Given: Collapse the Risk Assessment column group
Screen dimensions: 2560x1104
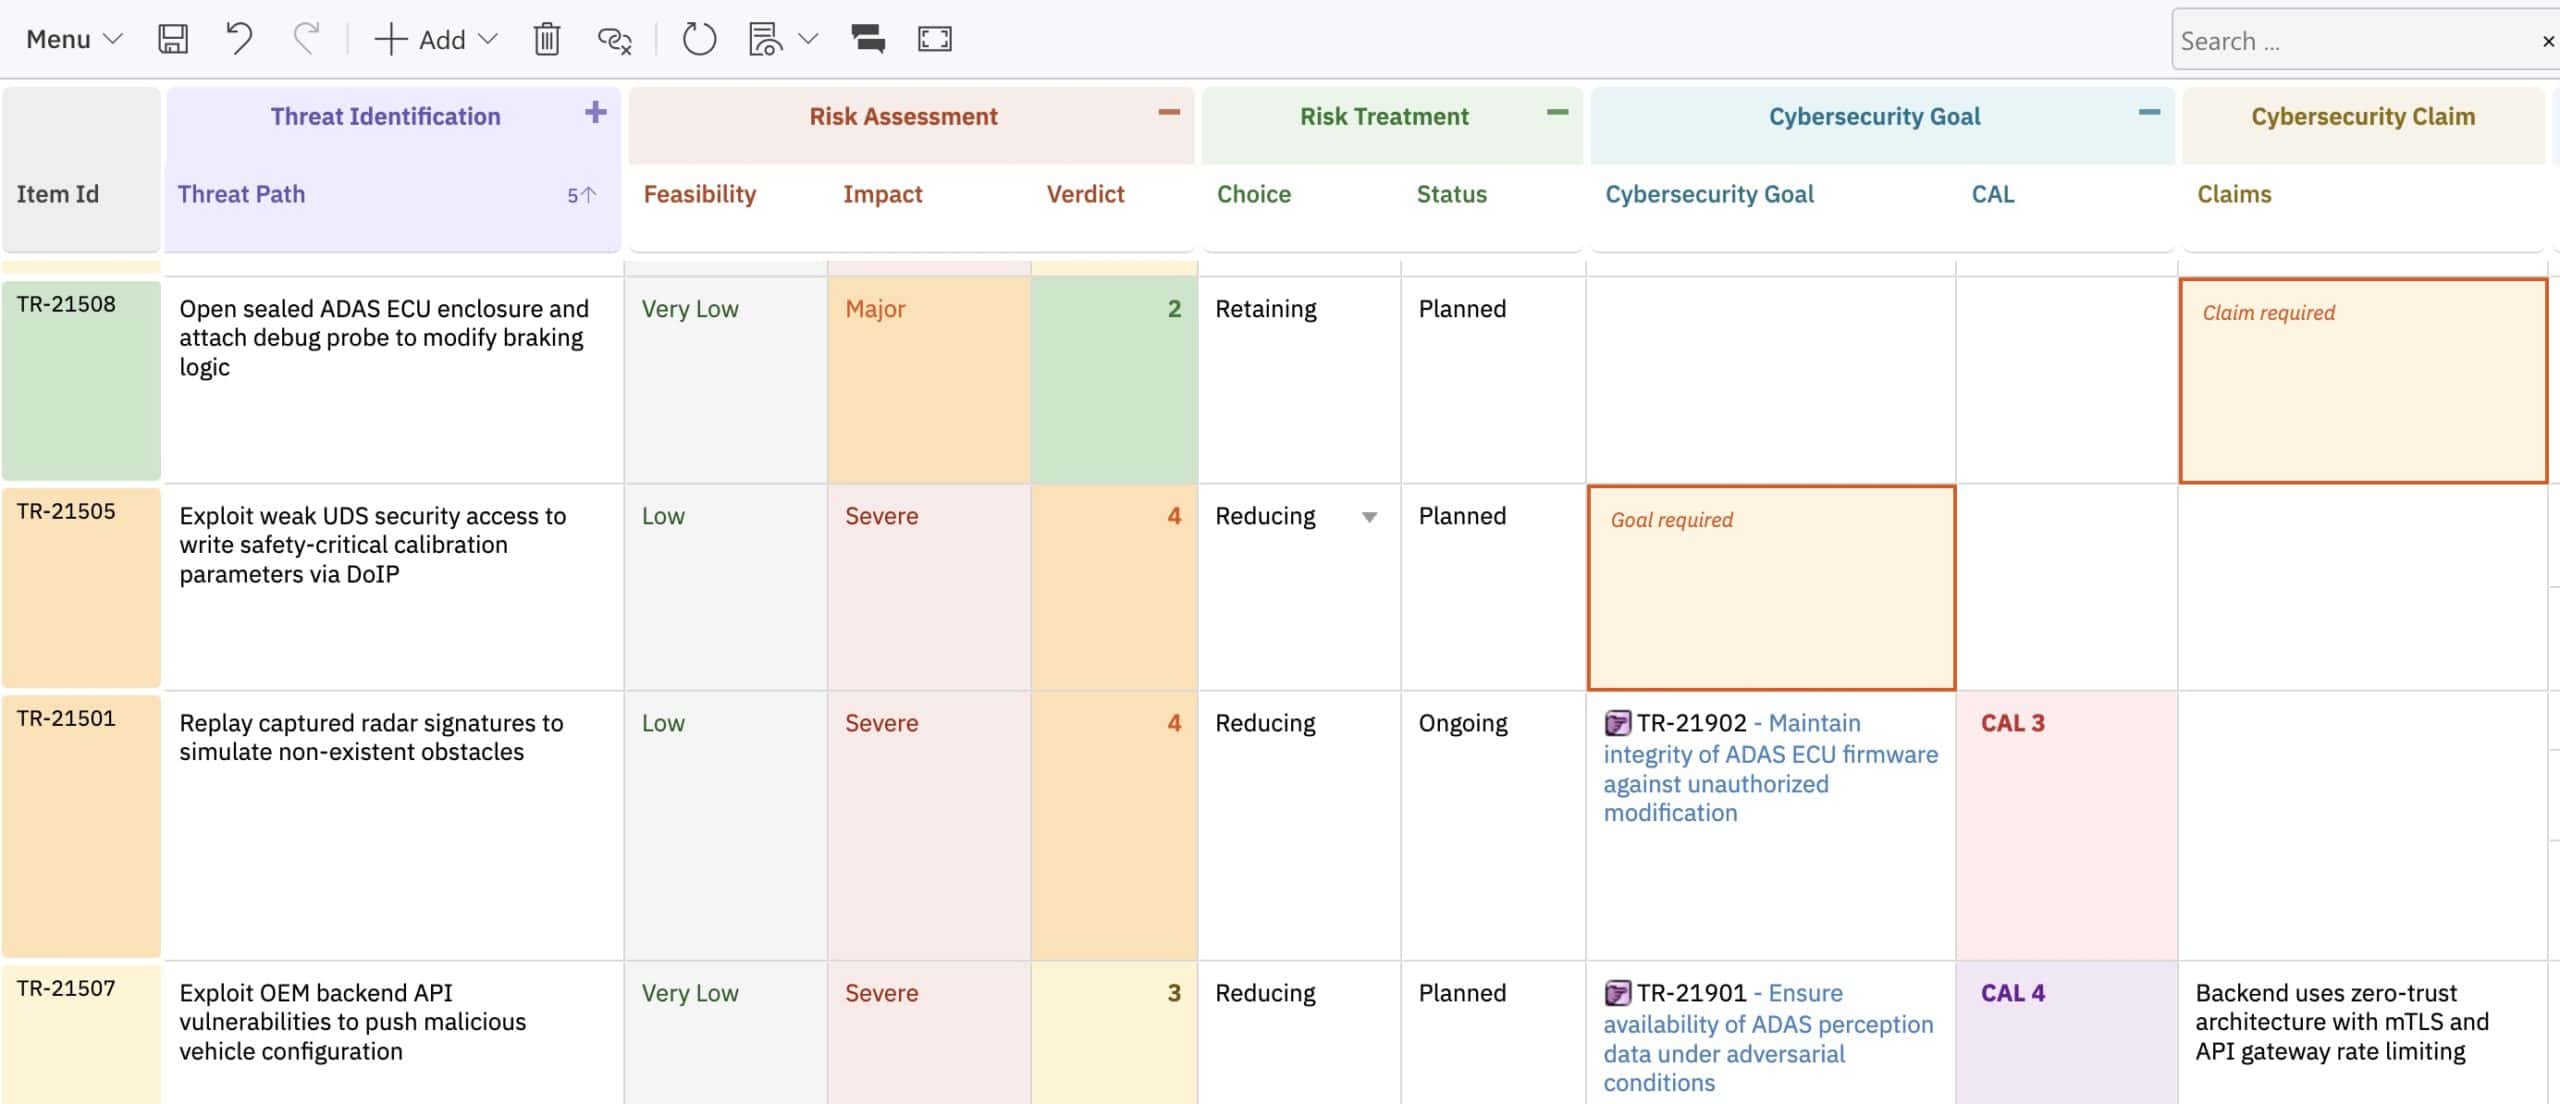Looking at the screenshot, I should (x=1168, y=112).
